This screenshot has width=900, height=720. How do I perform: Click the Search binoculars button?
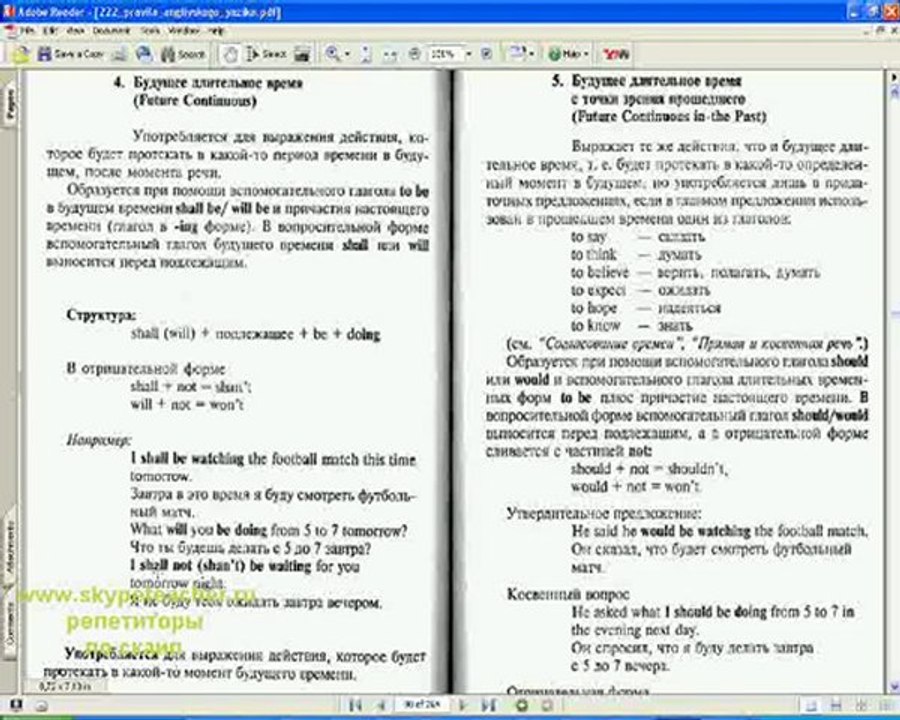pyautogui.click(x=184, y=55)
